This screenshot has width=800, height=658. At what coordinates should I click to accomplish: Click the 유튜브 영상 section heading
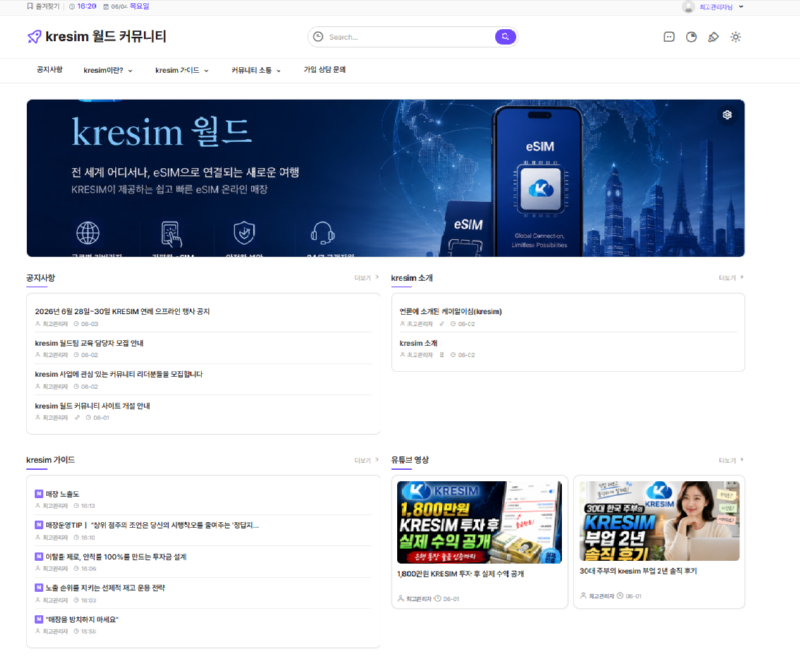tap(410, 460)
